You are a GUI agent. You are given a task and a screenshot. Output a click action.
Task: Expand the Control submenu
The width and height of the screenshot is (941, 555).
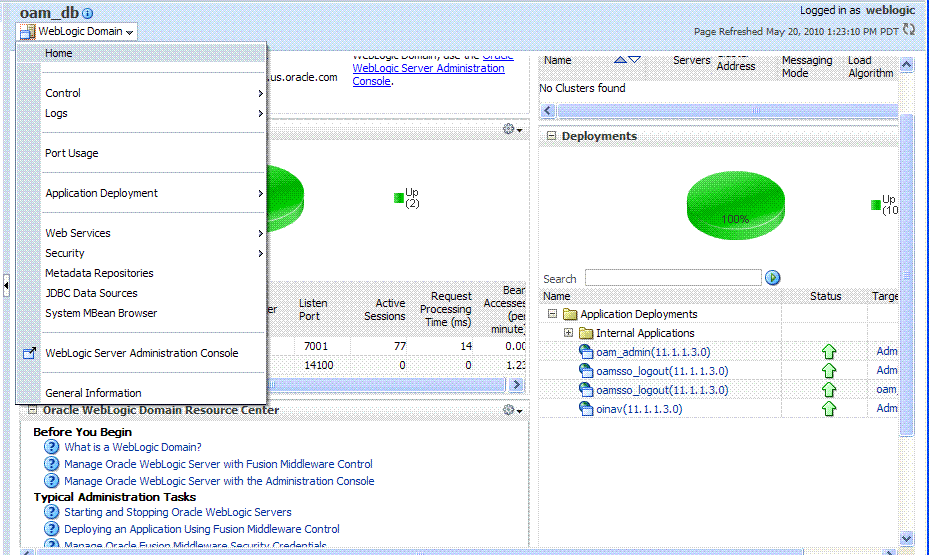click(153, 93)
